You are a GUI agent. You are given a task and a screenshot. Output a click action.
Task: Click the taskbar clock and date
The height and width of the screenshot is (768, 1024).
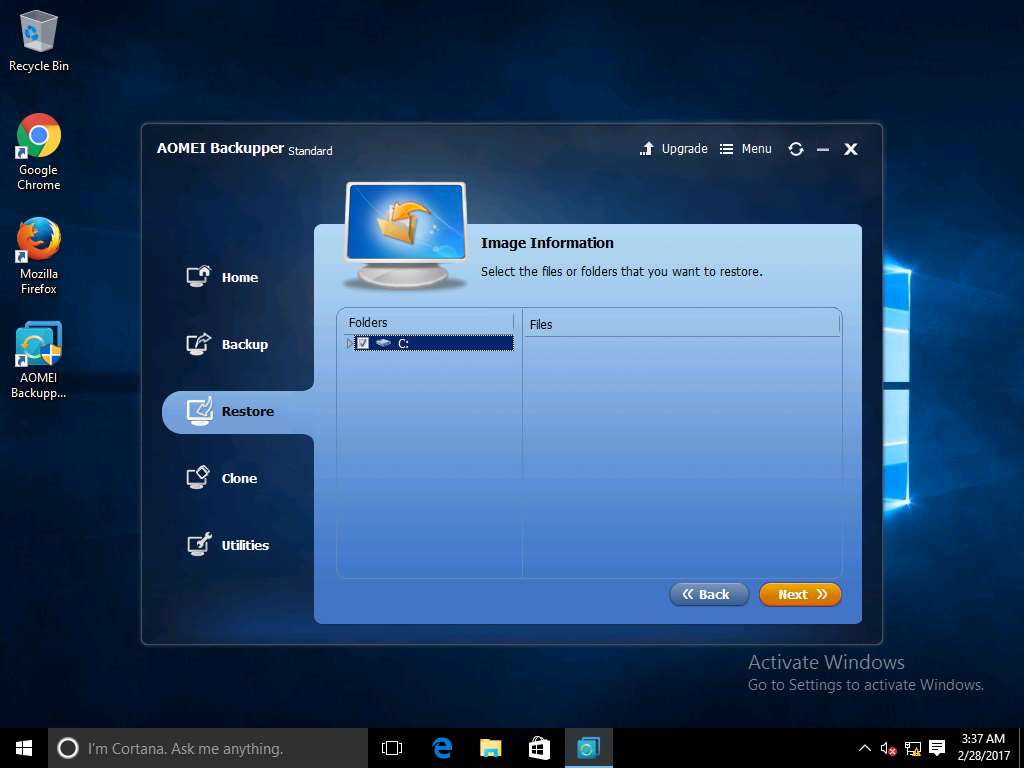(x=984, y=748)
